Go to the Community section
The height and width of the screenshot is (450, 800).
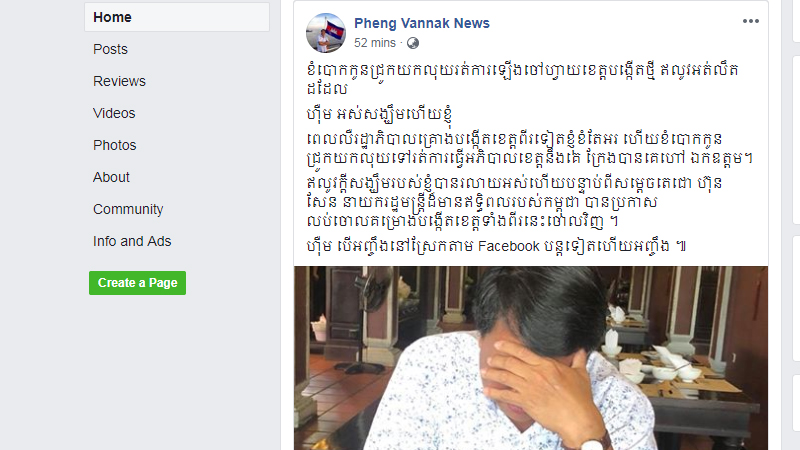click(128, 209)
